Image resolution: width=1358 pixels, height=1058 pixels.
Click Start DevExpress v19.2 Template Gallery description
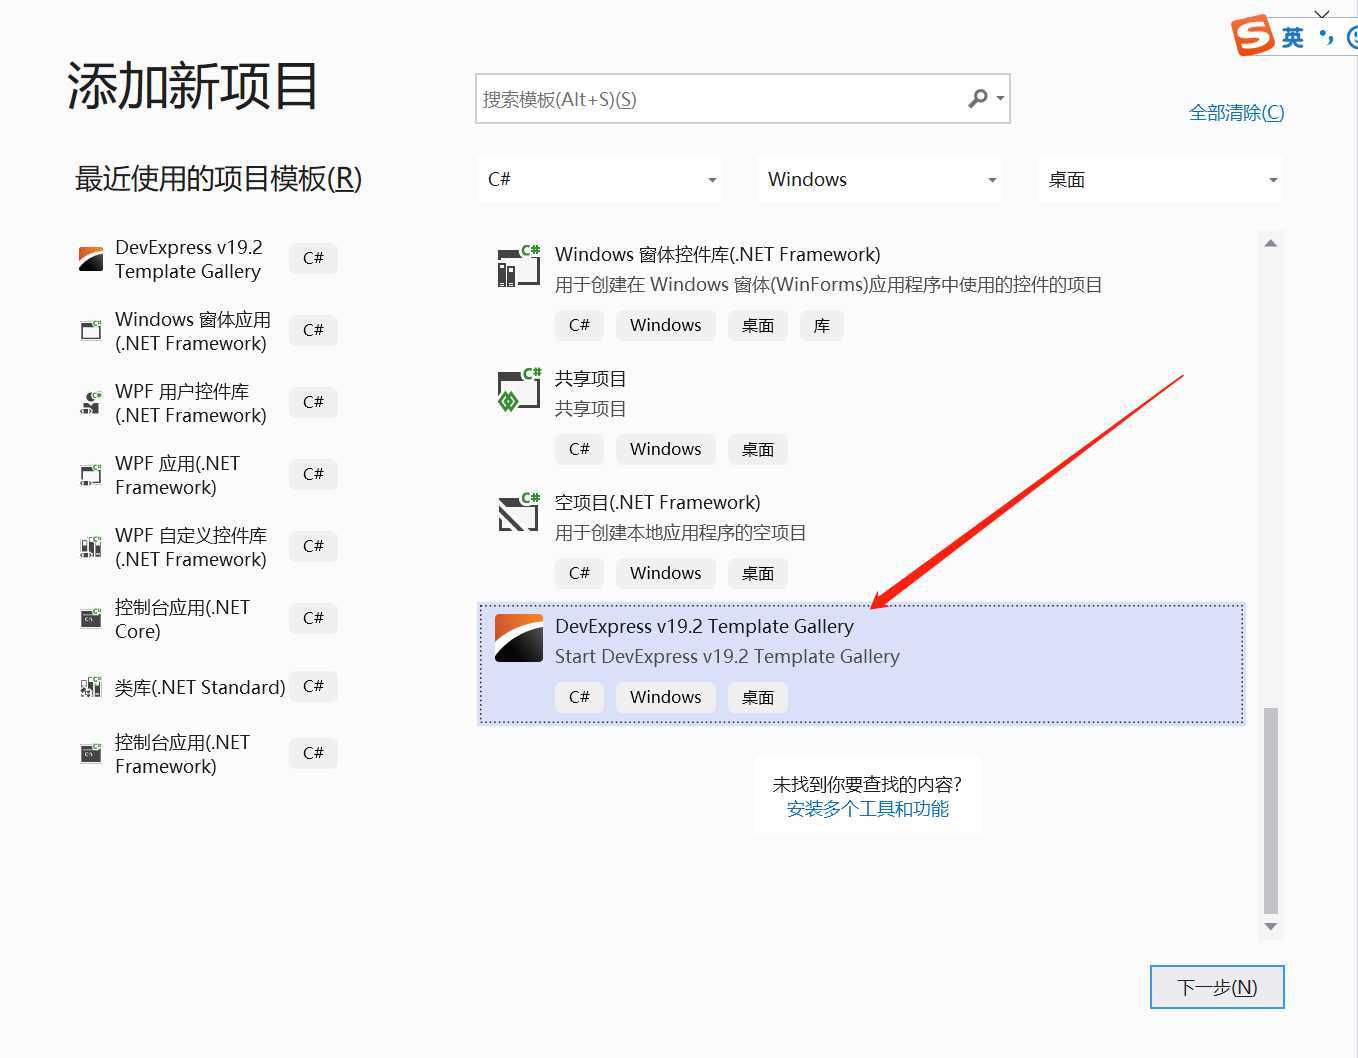click(727, 656)
